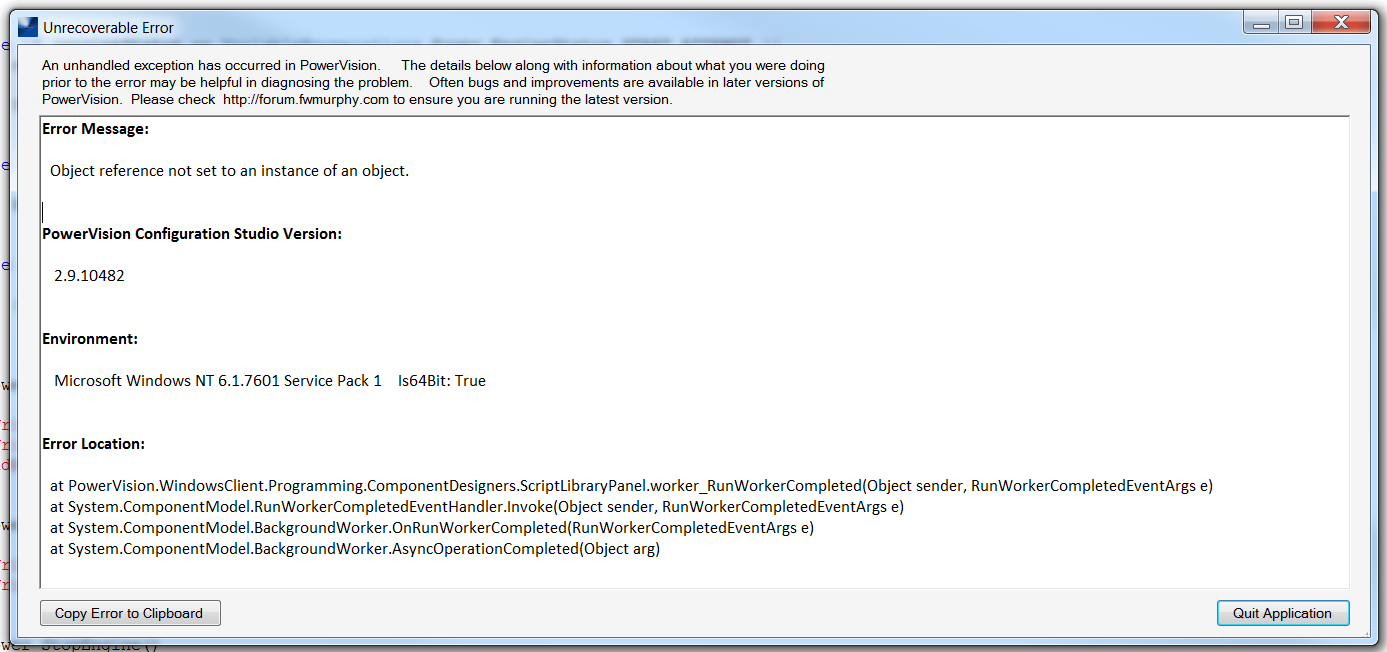This screenshot has height=652, width=1387.
Task: Click the Is64Bit: True text
Action: coord(441,381)
